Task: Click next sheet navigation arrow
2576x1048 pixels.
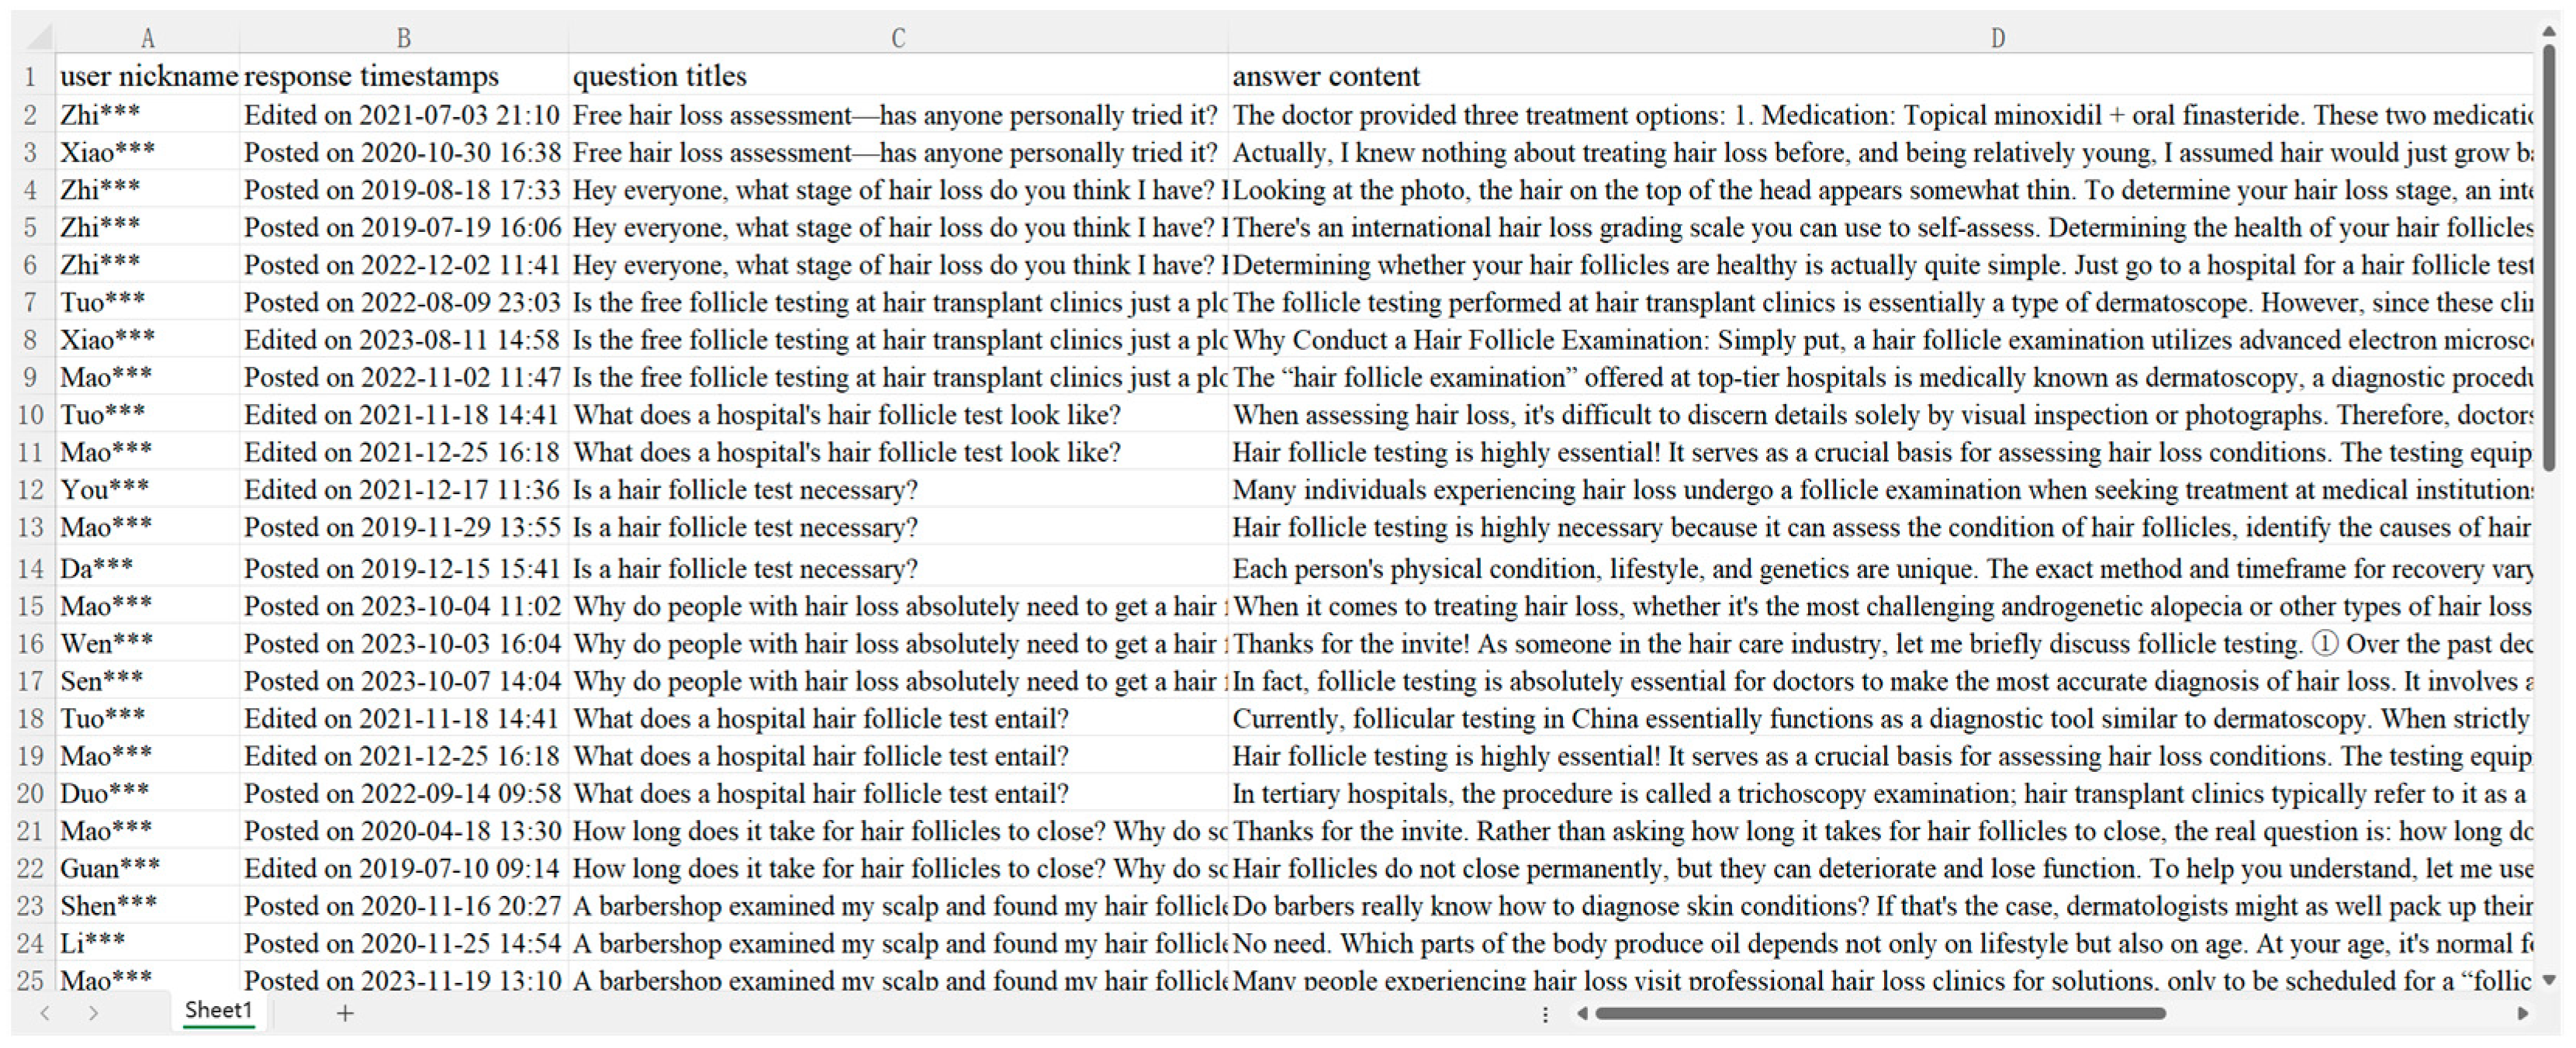Action: [93, 1013]
